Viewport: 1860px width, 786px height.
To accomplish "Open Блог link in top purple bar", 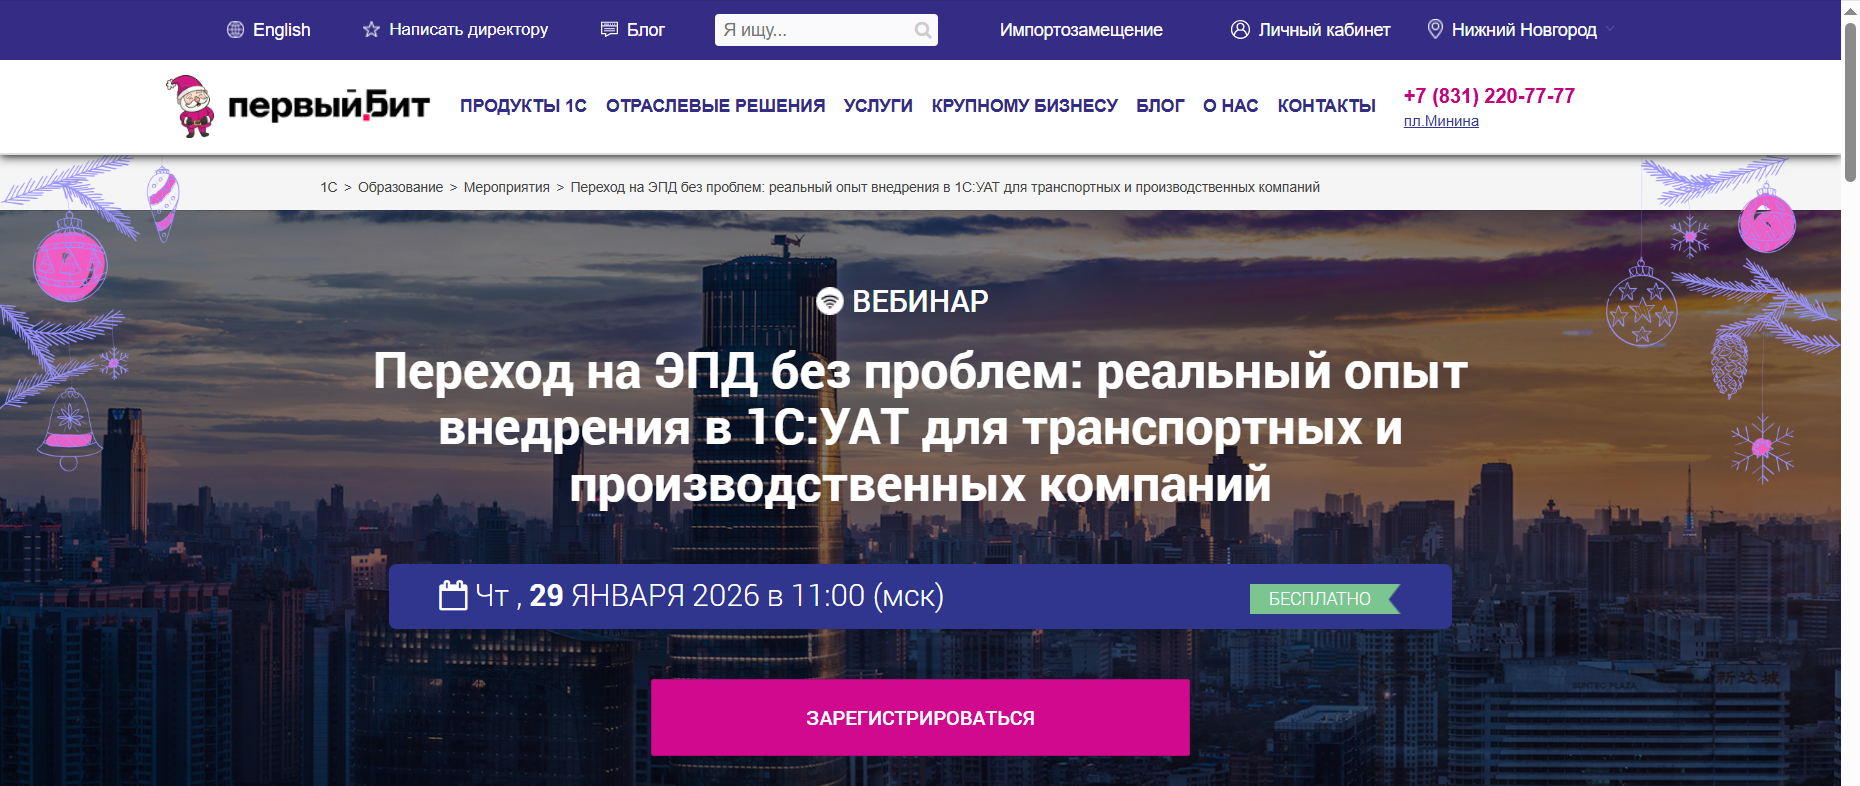I will click(645, 30).
